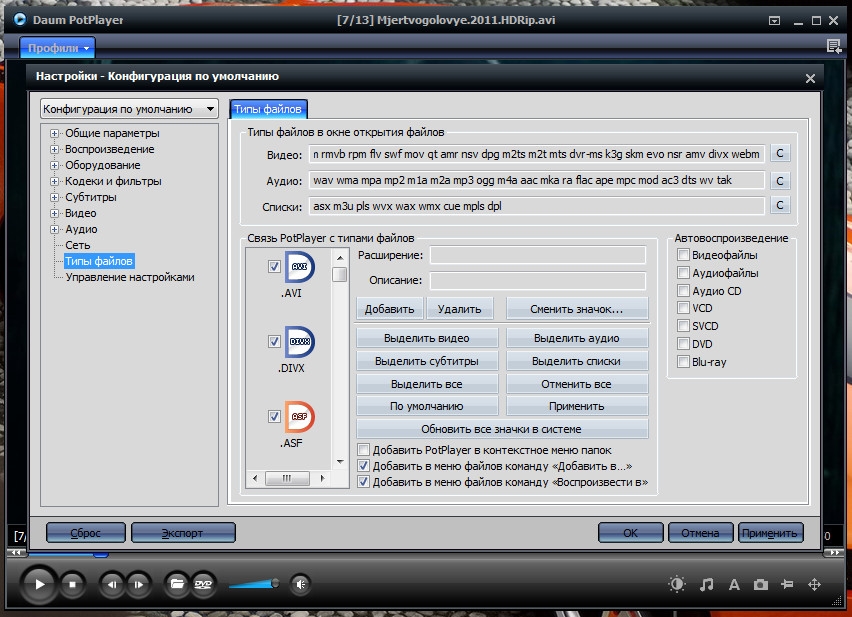Expand the Codecs and filters tree node
Viewport: 852px width, 617px height.
pyautogui.click(x=56, y=182)
